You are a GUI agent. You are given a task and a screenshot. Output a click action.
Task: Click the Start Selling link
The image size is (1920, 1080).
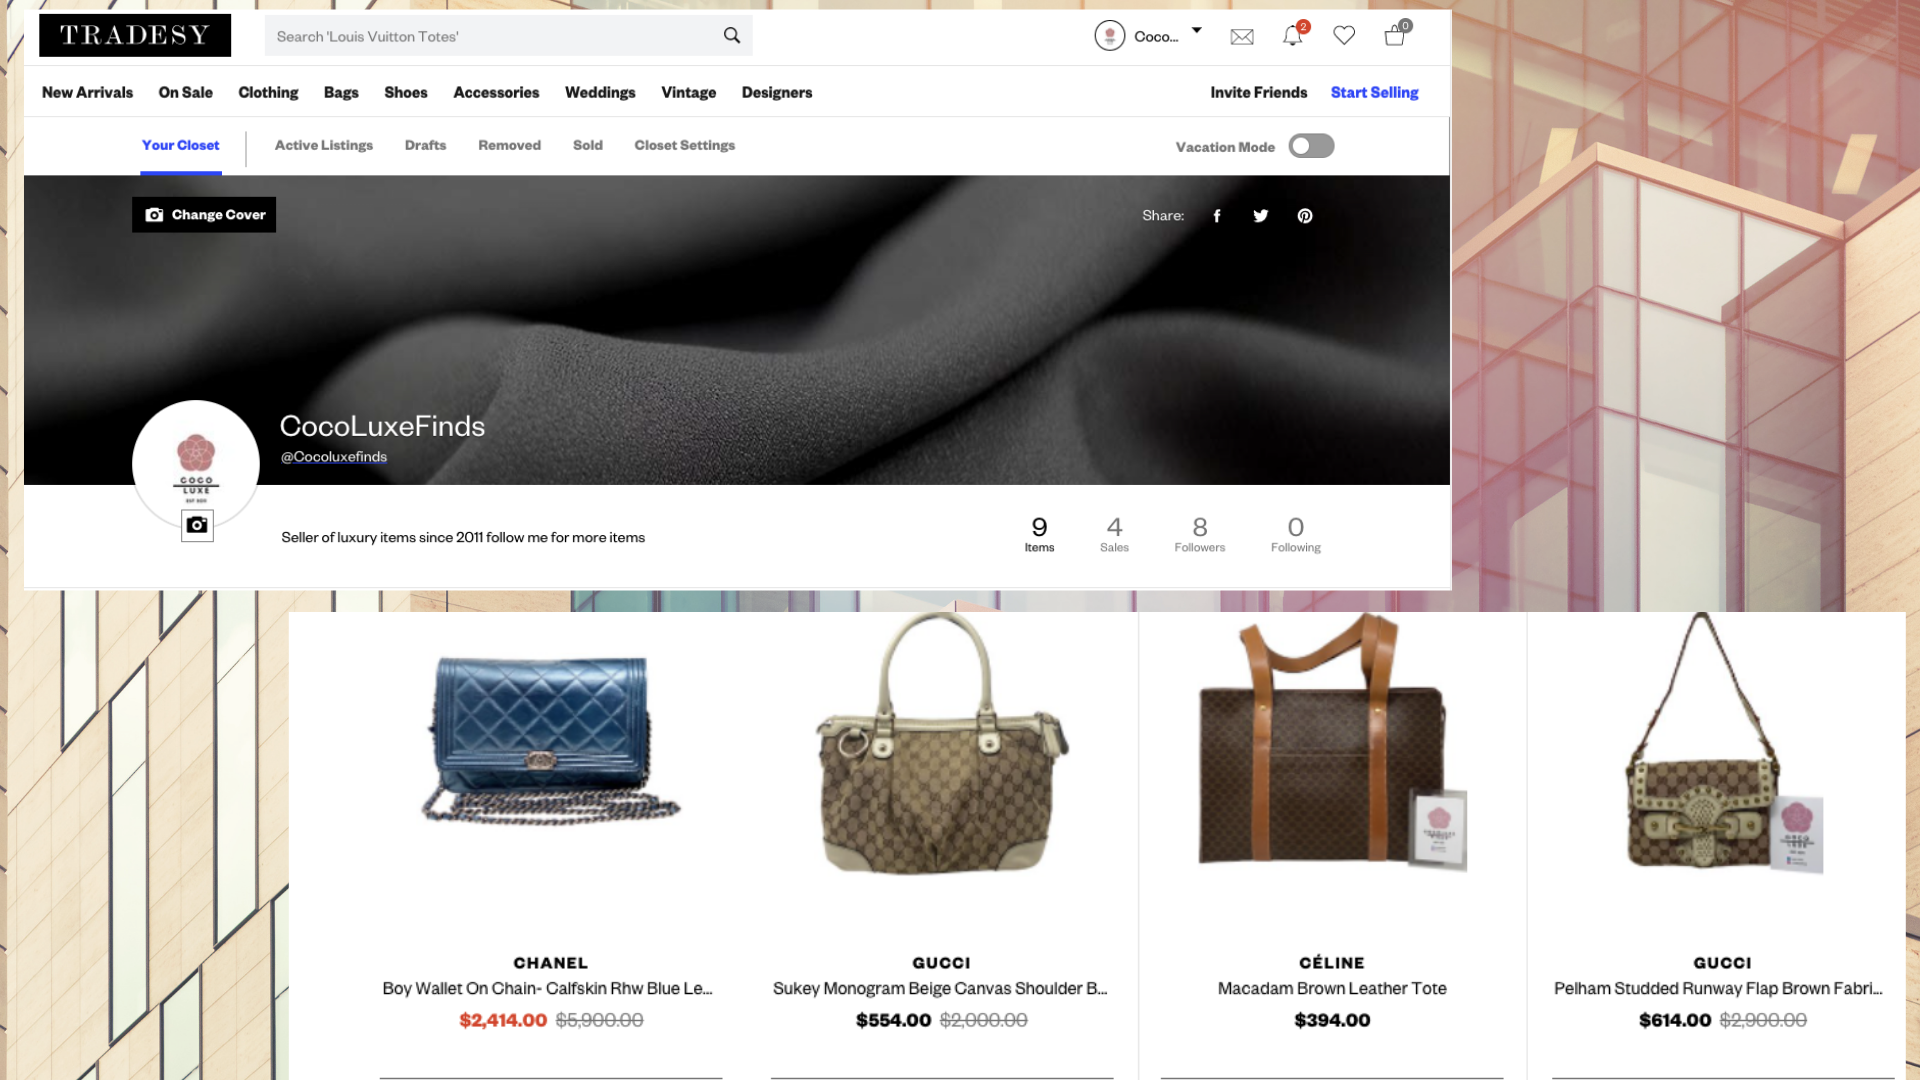coord(1374,92)
